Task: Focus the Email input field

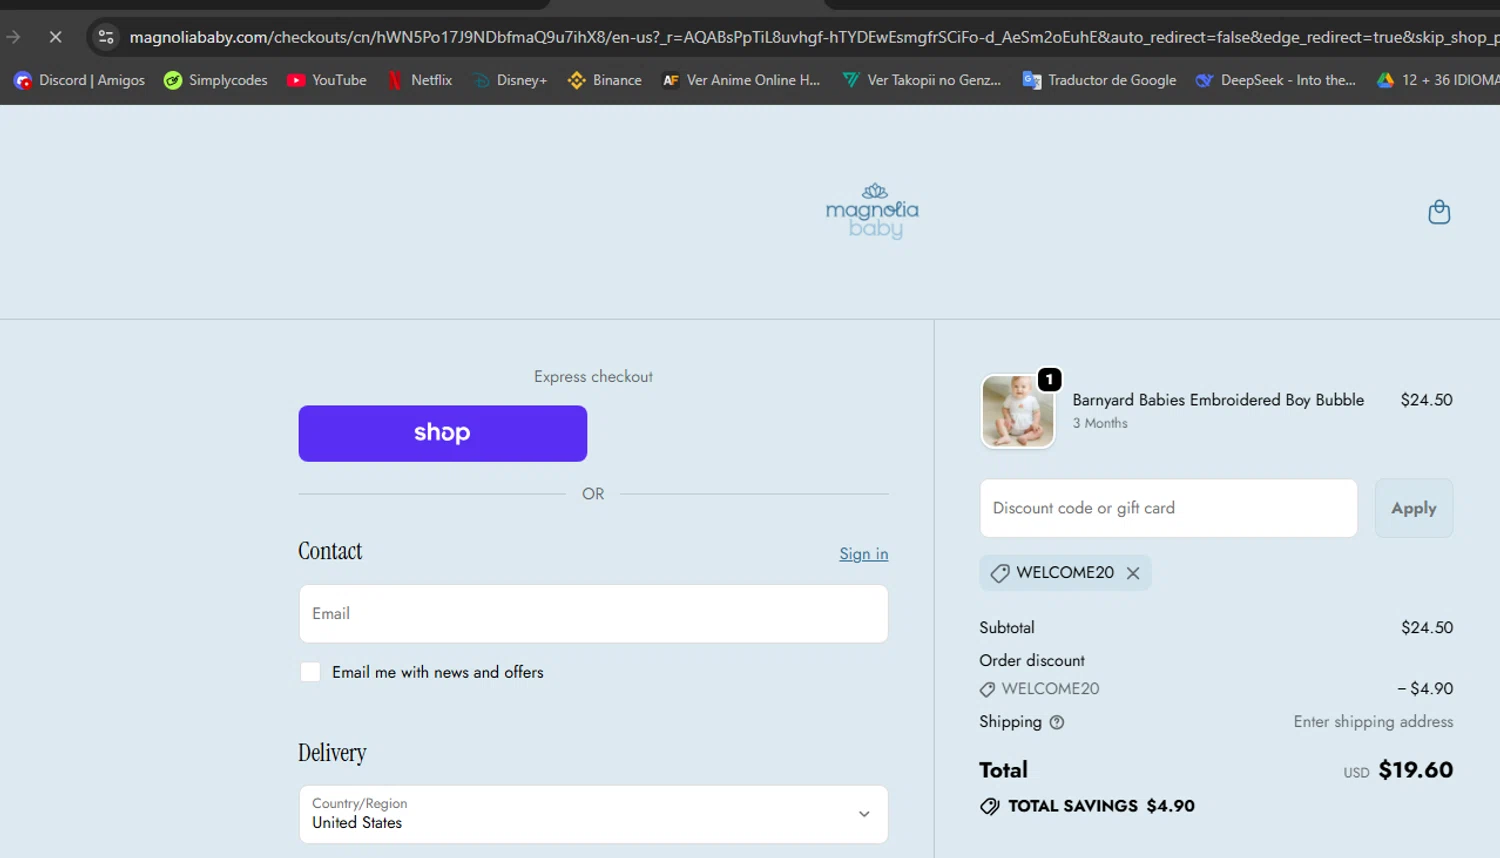Action: pos(593,614)
